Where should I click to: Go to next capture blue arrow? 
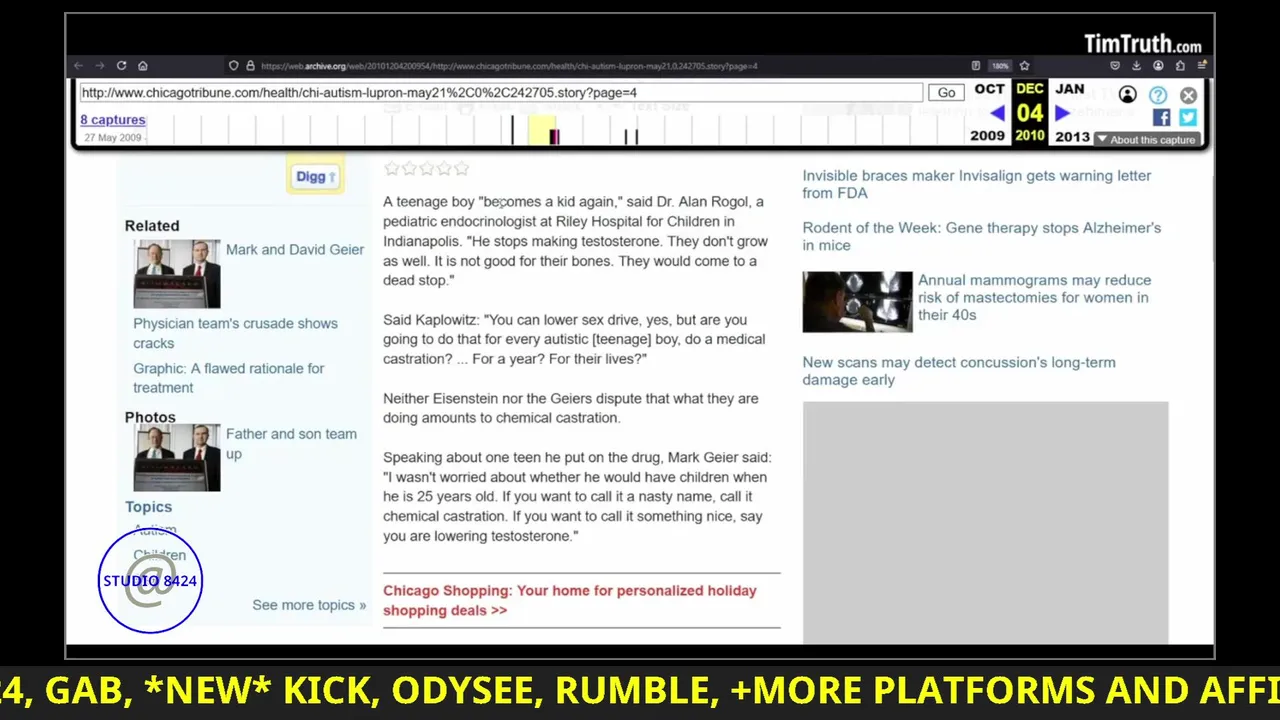1063,113
